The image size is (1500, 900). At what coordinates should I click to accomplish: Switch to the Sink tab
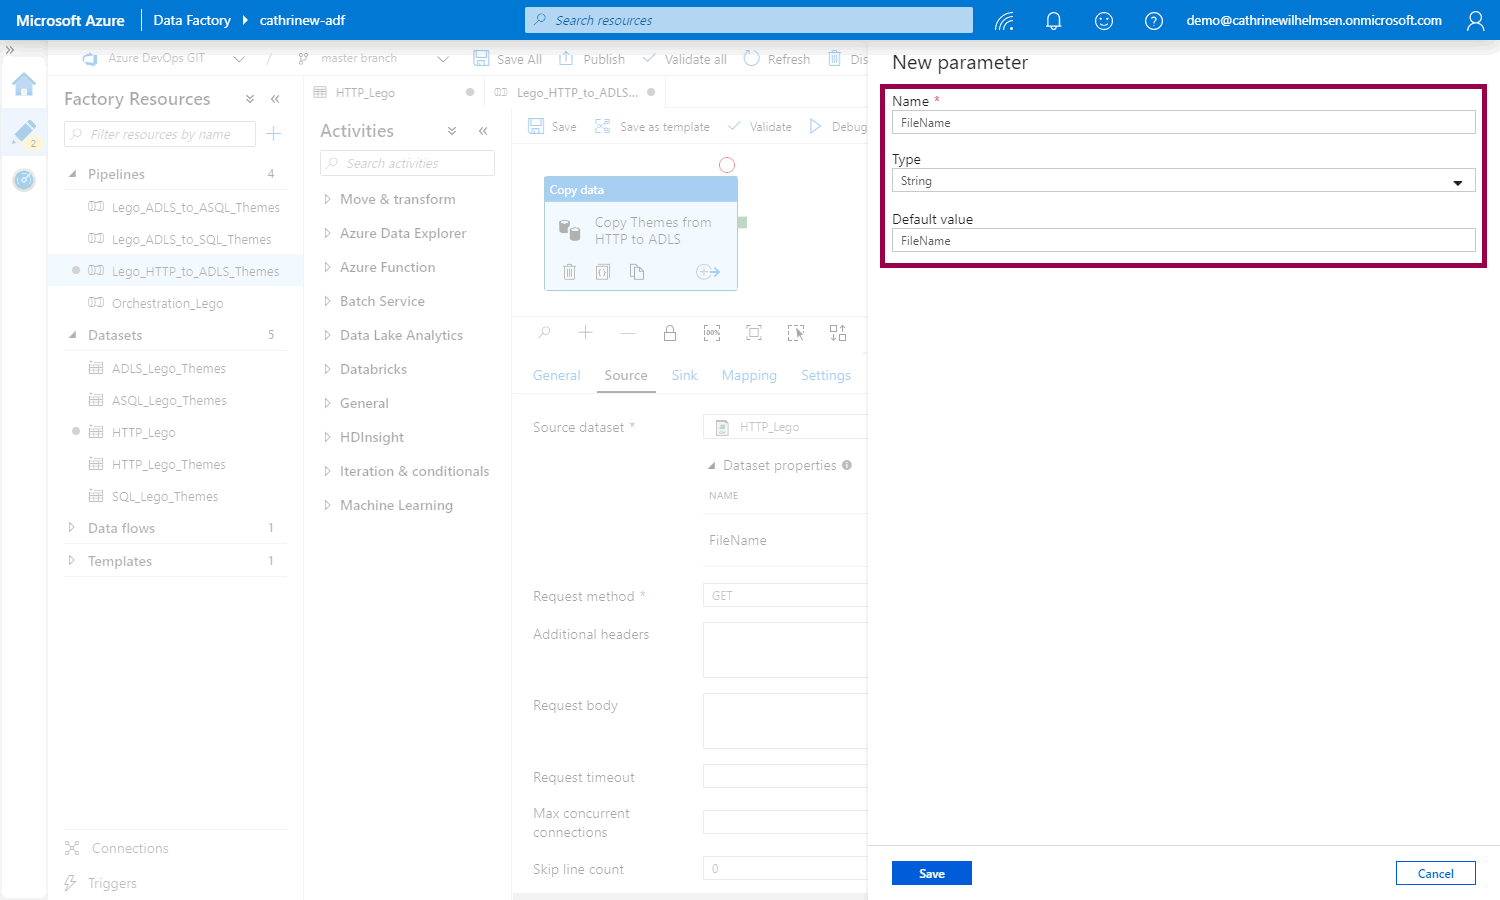tap(684, 375)
